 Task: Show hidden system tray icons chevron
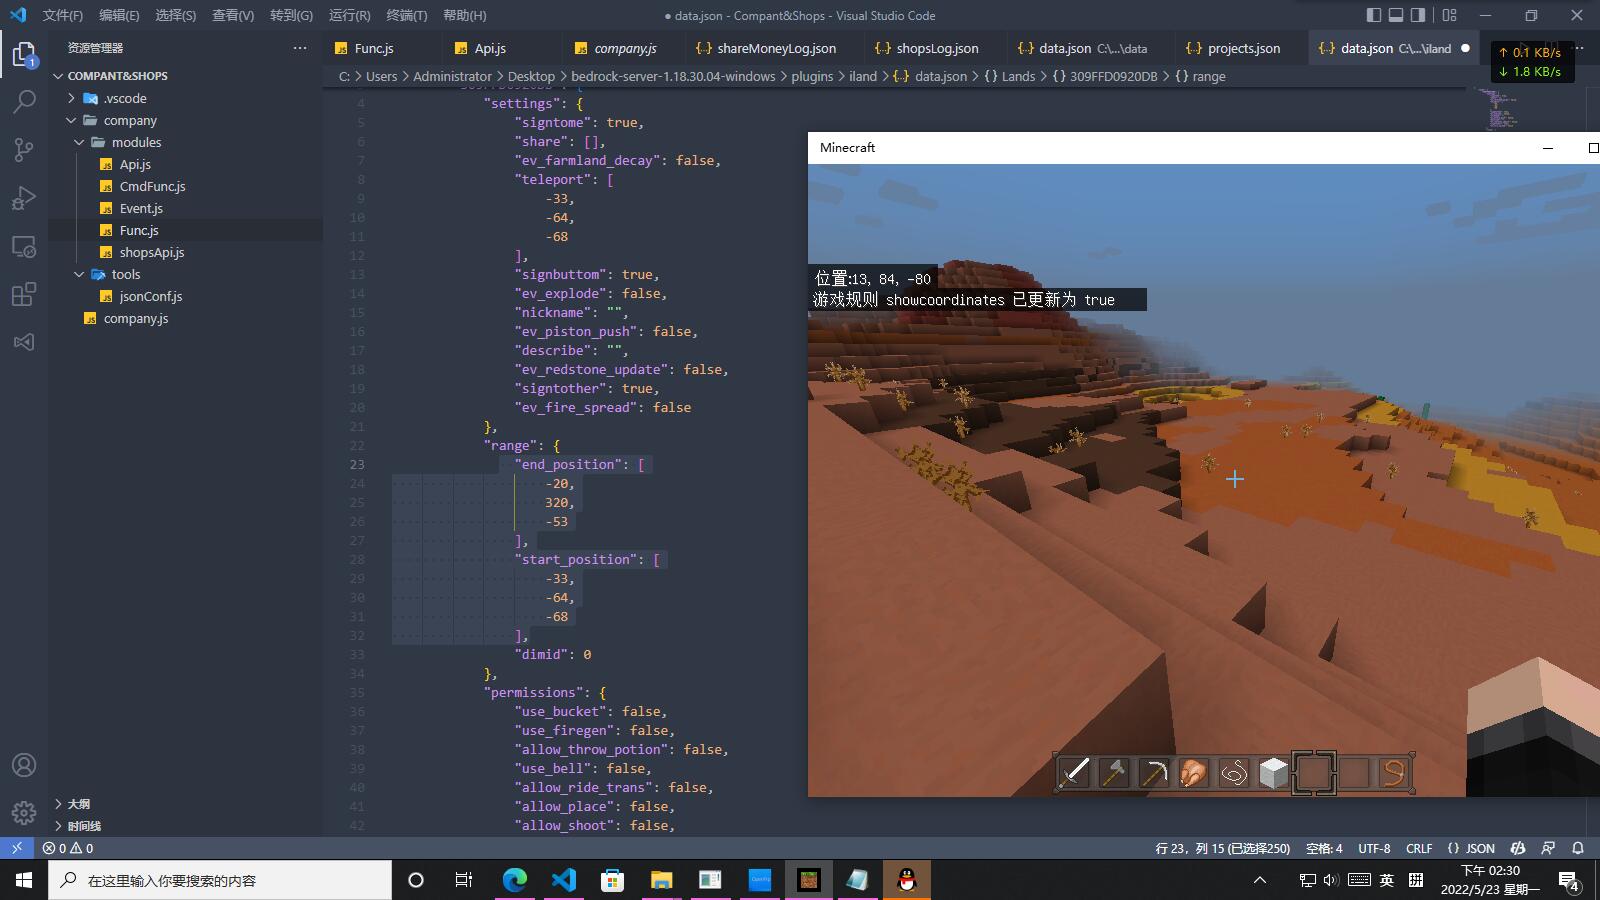click(x=1260, y=880)
